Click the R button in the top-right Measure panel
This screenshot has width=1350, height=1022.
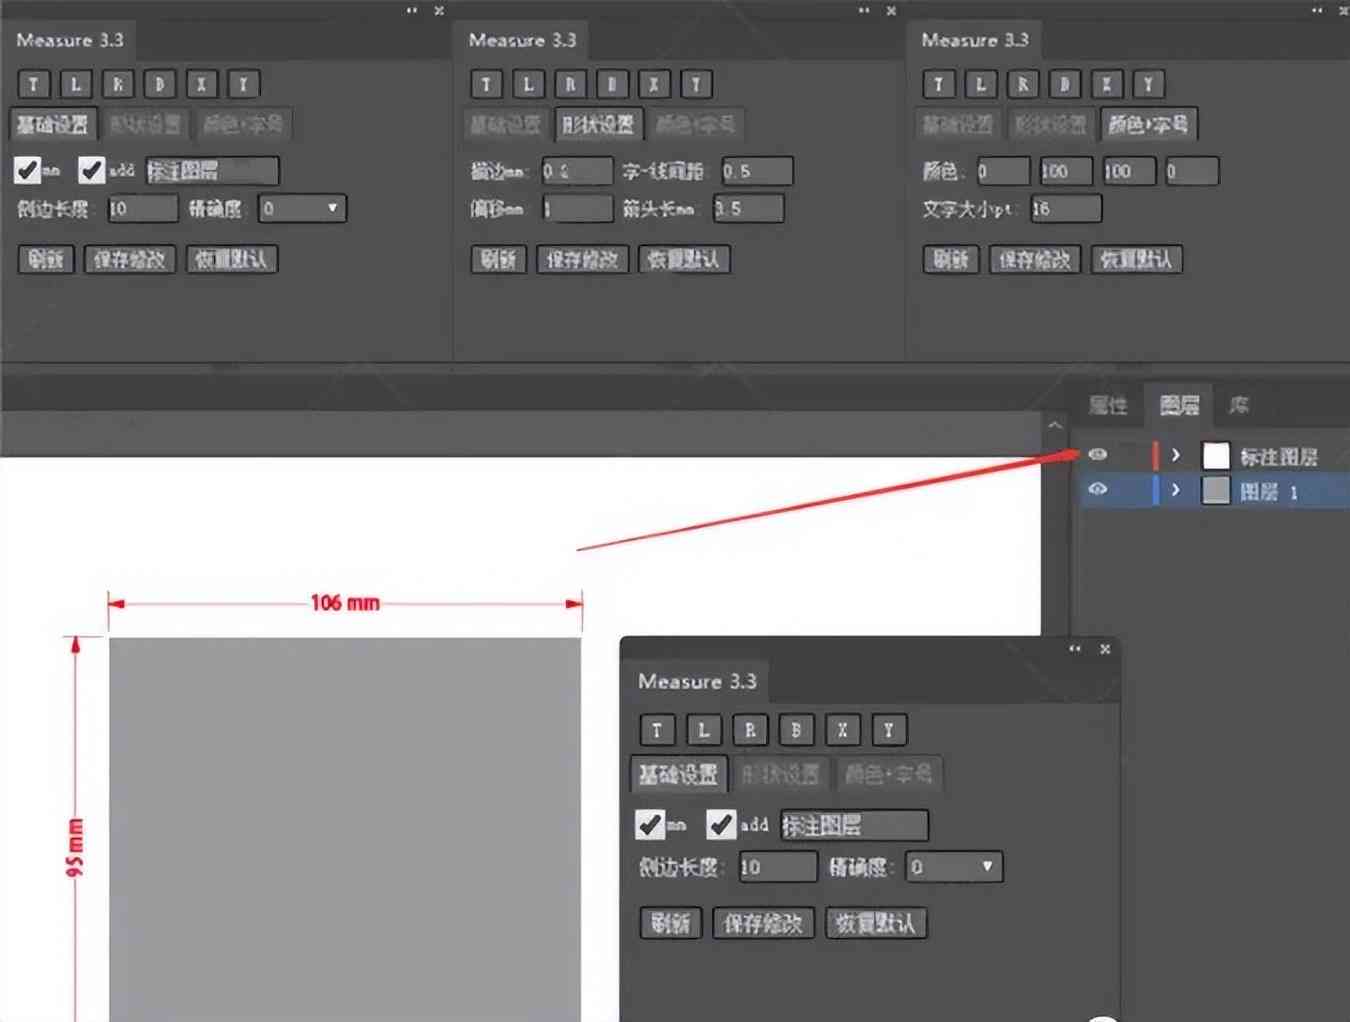point(1022,84)
